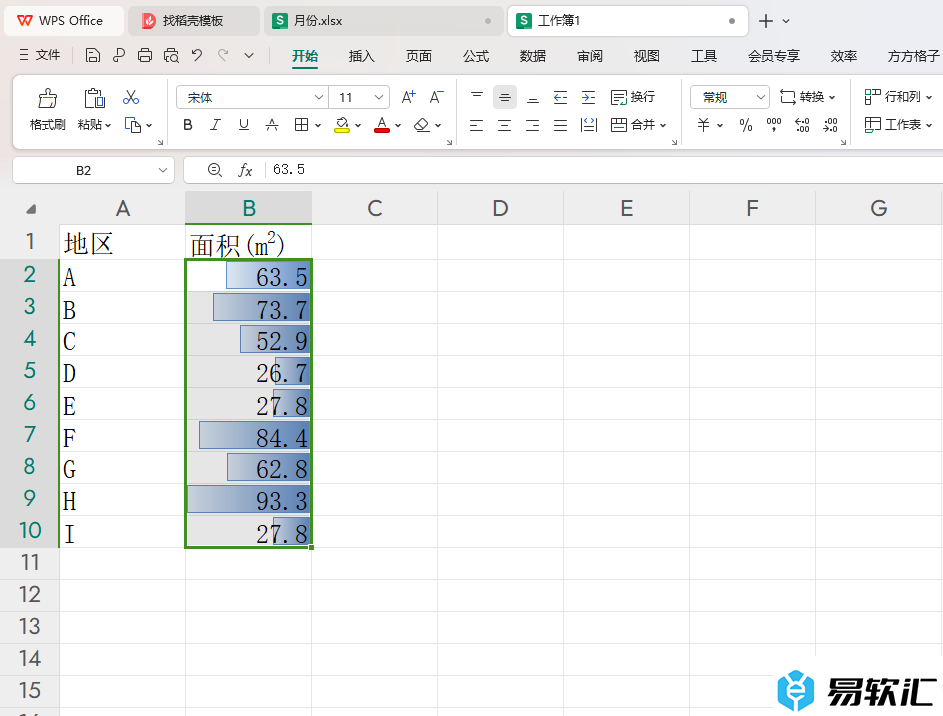Screen dimensions: 943x716
Task: Click the select-all corner triangle
Action: [x=30, y=209]
